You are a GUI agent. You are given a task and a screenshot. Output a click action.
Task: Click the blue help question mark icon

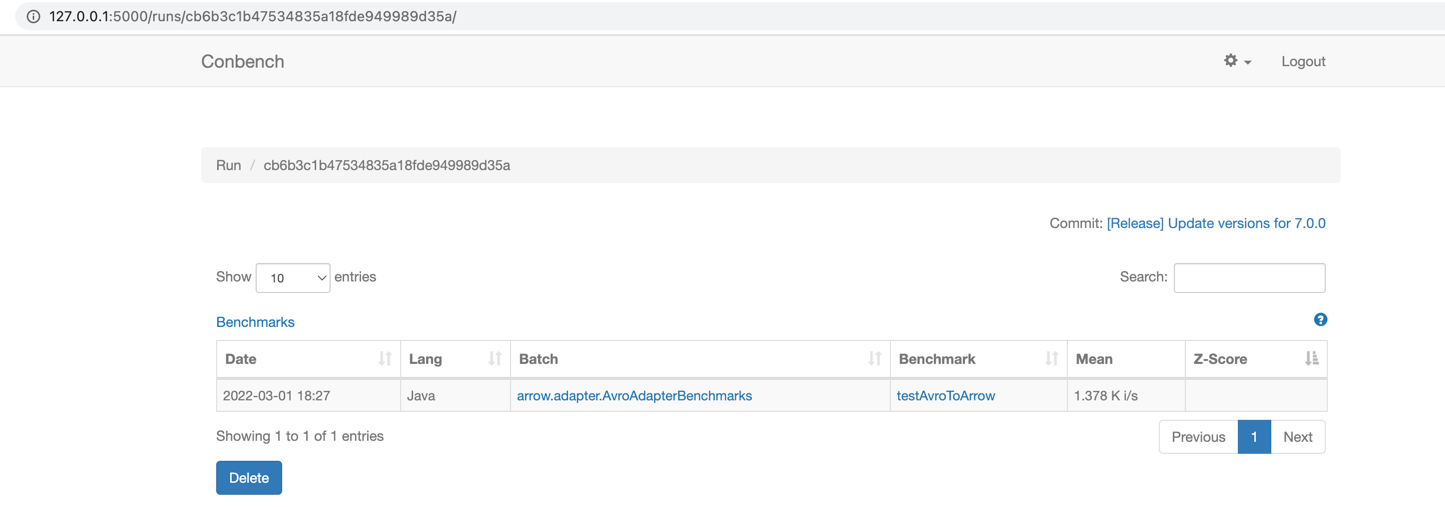[1320, 320]
